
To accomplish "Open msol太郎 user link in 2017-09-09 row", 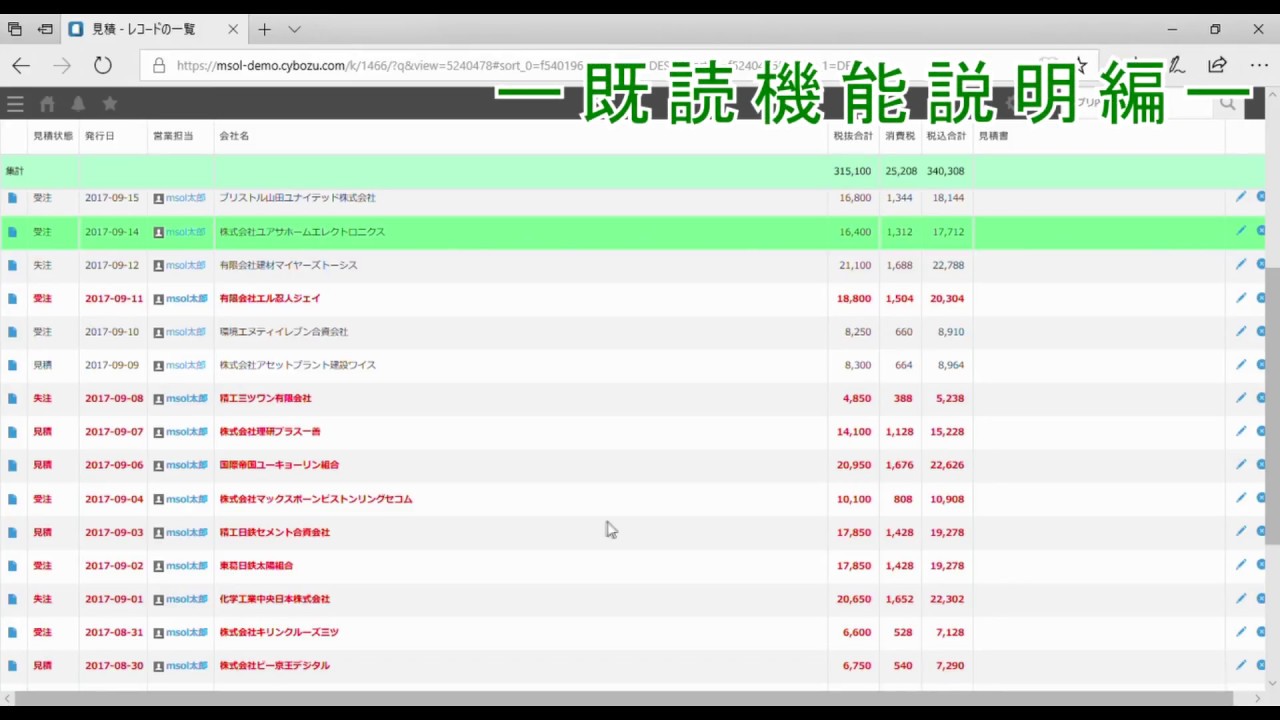I will coord(185,365).
